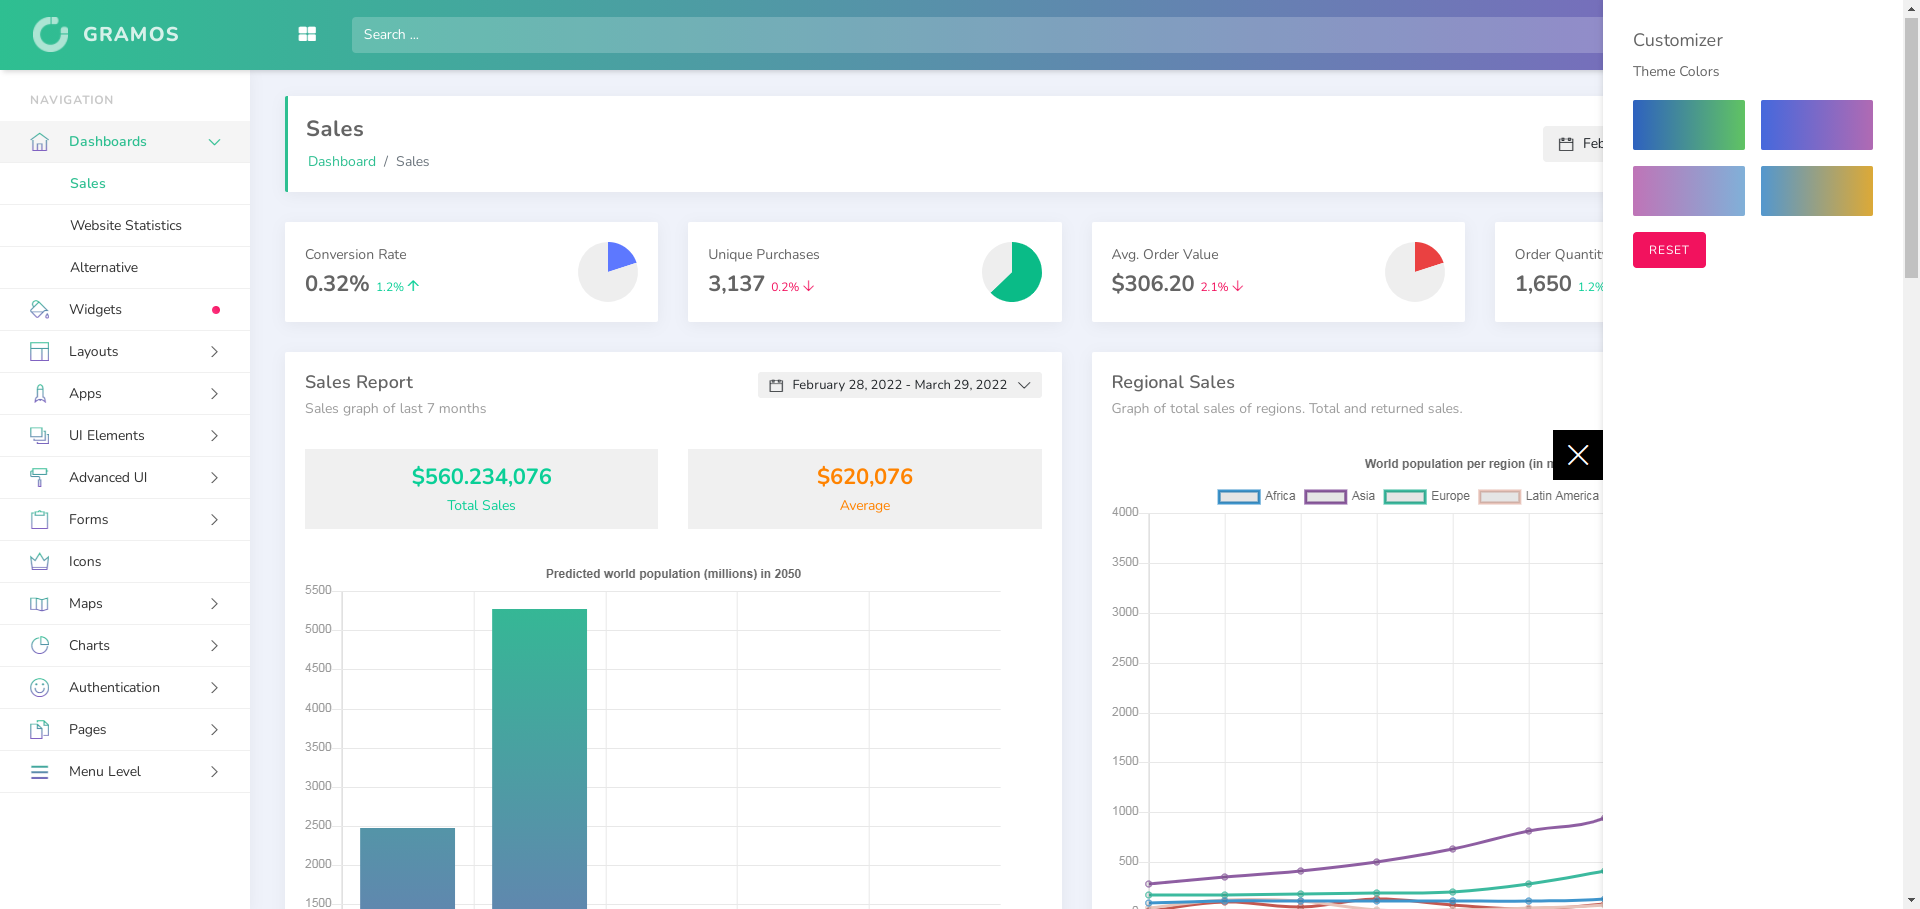Expand the Layouts submenu chevron

coord(214,352)
